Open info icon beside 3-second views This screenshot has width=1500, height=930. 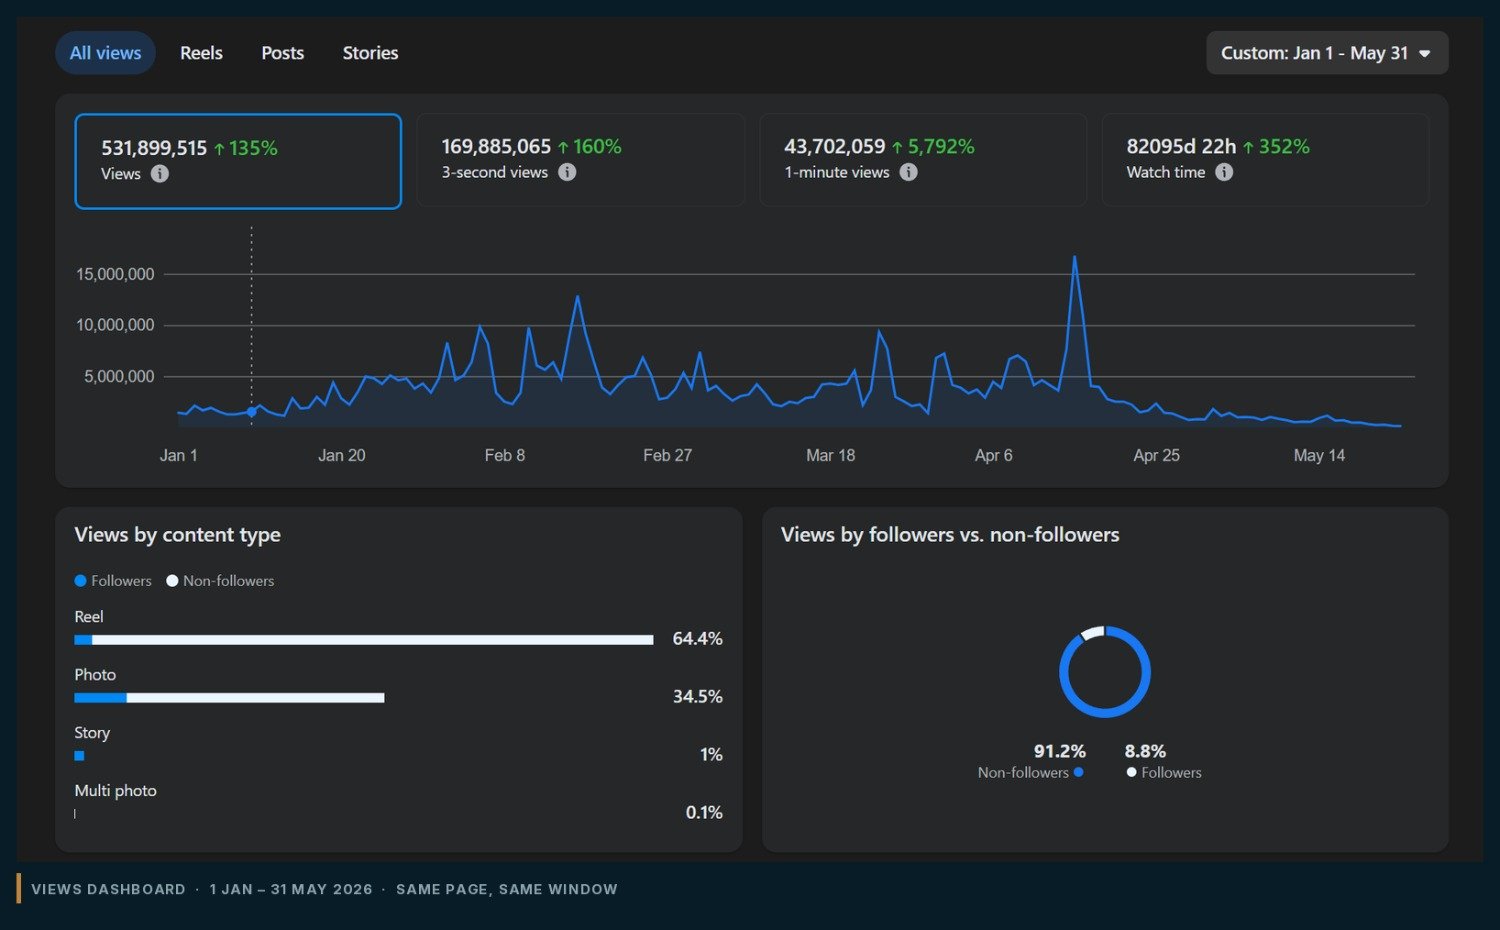[567, 172]
